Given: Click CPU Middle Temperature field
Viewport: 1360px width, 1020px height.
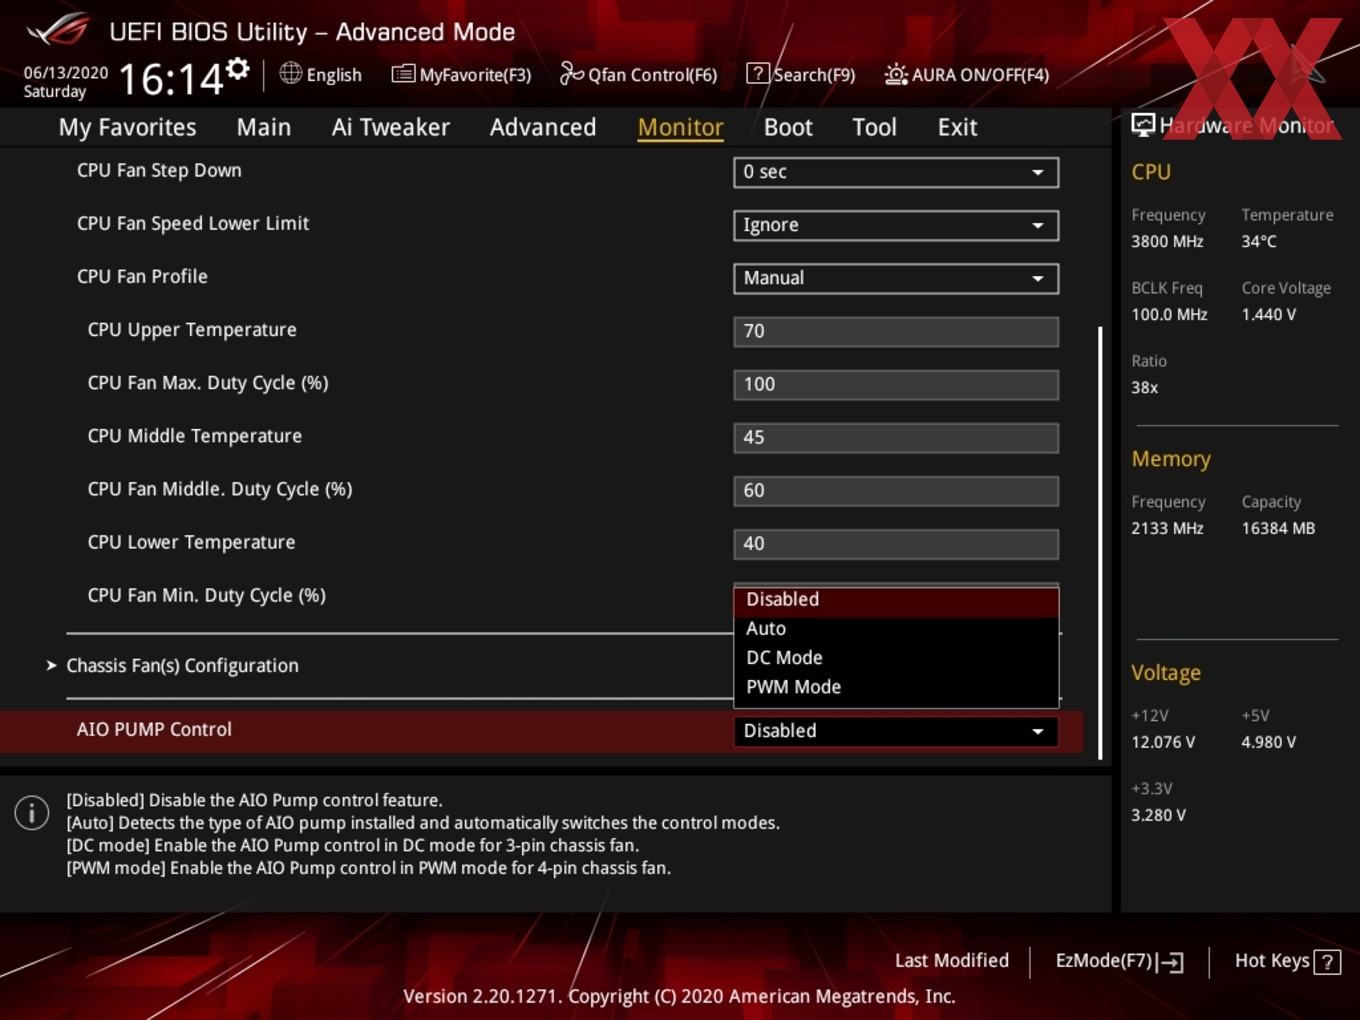Looking at the screenshot, I should [x=896, y=437].
